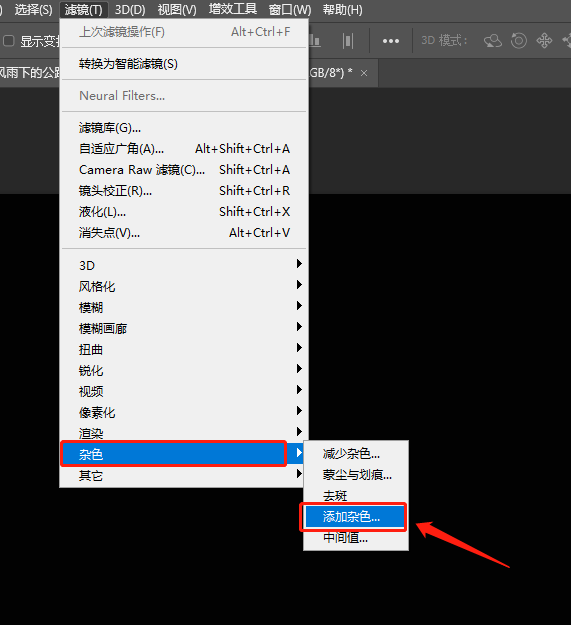Toggle the 显示变换控件 checkbox
This screenshot has height=625, width=571.
point(9,41)
